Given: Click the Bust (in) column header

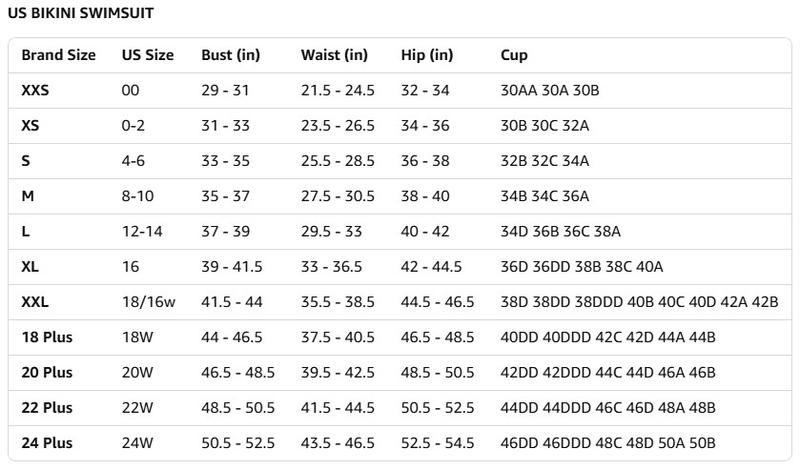Looking at the screenshot, I should tap(231, 55).
